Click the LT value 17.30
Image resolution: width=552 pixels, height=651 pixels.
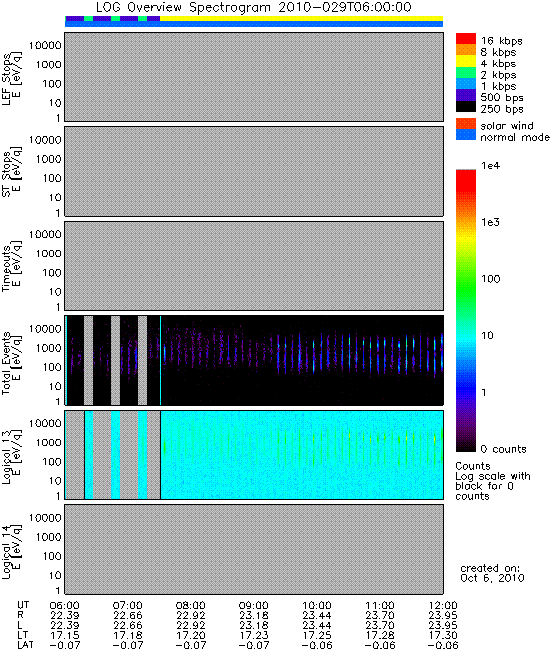click(443, 635)
